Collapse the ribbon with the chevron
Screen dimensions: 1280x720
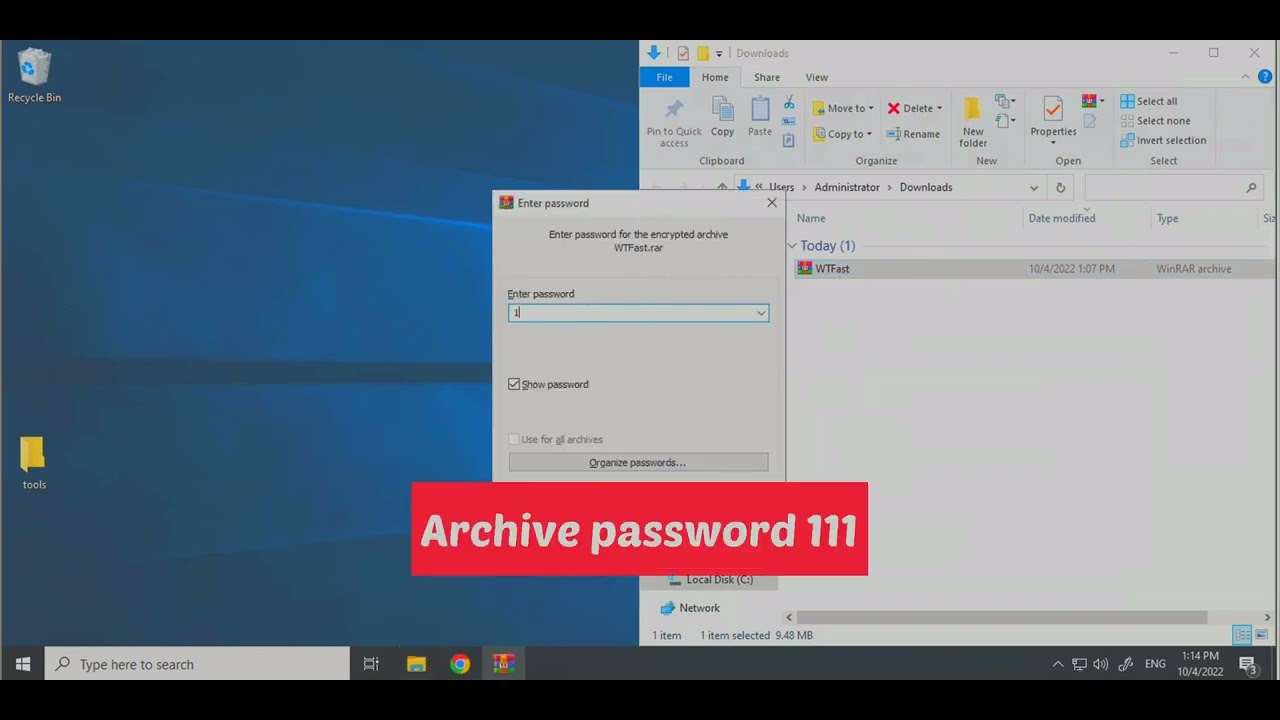click(1246, 77)
